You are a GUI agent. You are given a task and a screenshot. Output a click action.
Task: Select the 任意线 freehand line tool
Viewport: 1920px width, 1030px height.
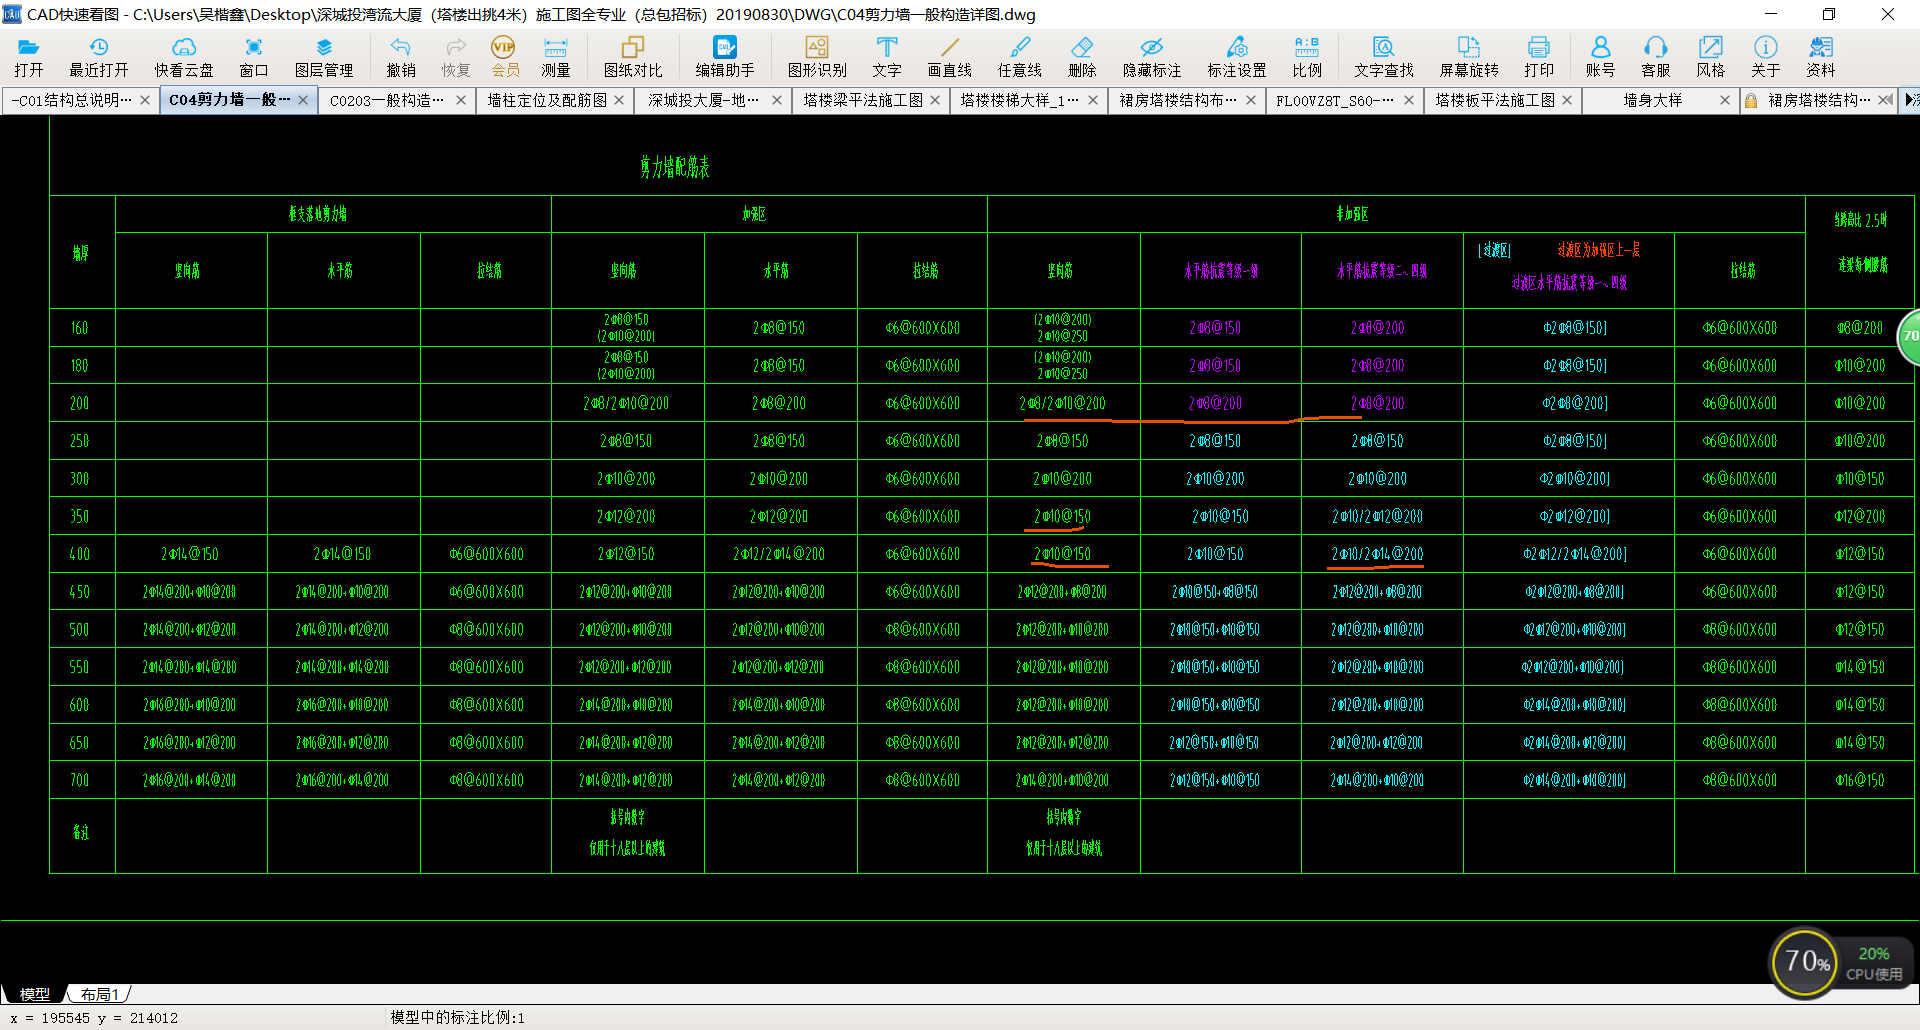[x=1020, y=57]
